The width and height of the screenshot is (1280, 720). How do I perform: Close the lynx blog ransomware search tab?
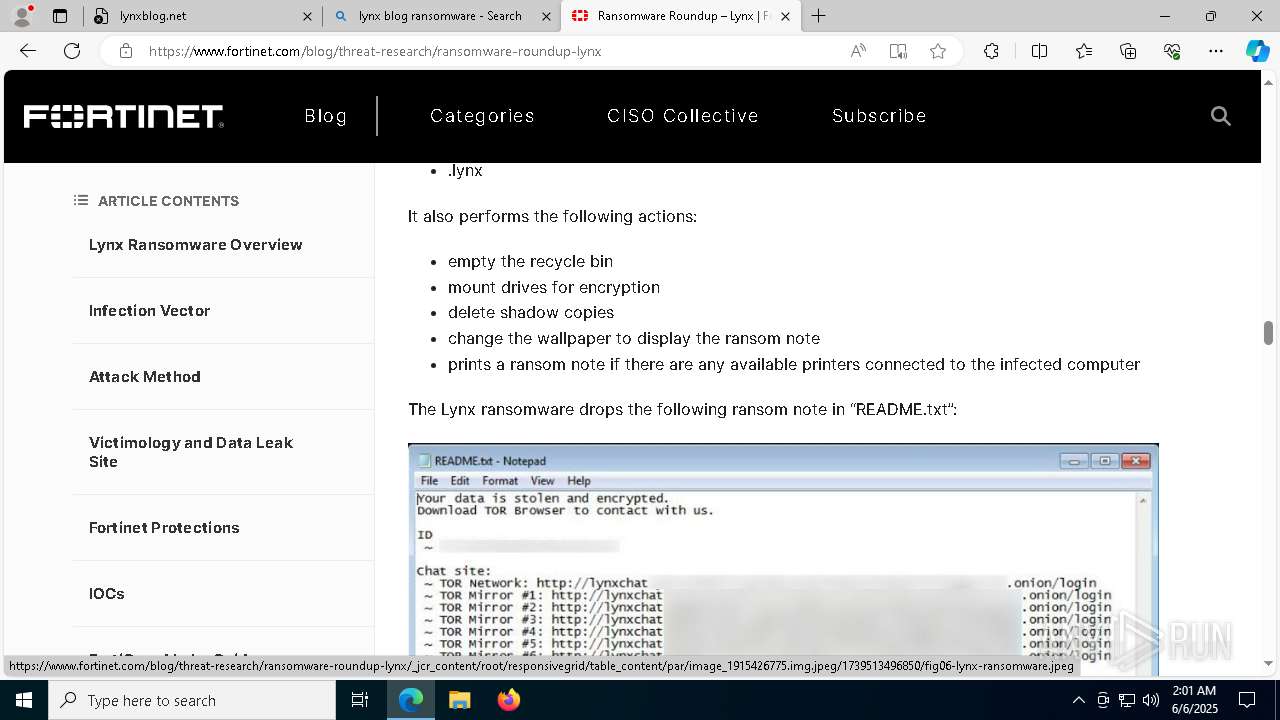point(546,16)
